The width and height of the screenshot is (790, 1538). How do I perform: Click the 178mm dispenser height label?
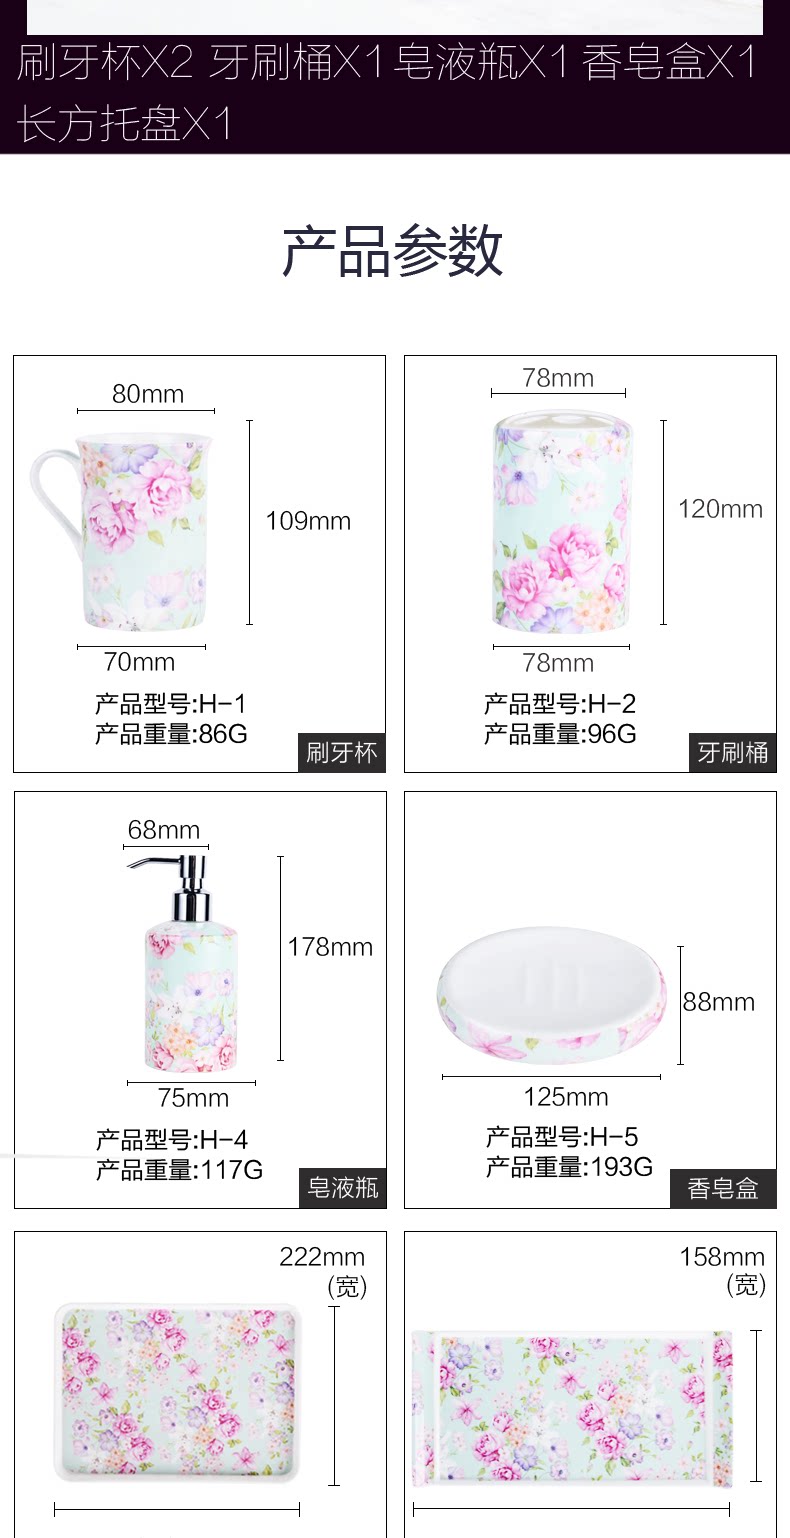click(x=330, y=947)
